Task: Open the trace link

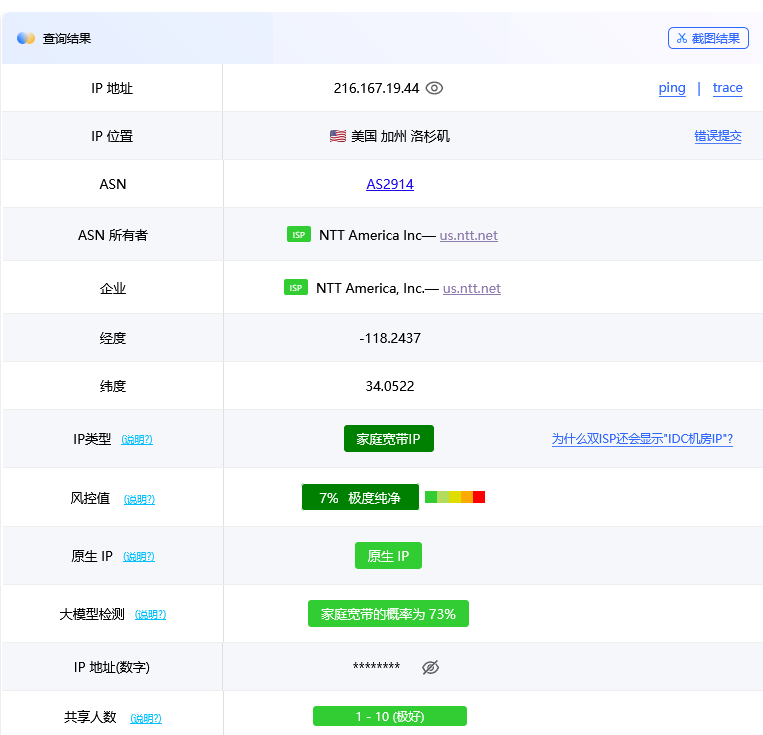Action: [727, 88]
